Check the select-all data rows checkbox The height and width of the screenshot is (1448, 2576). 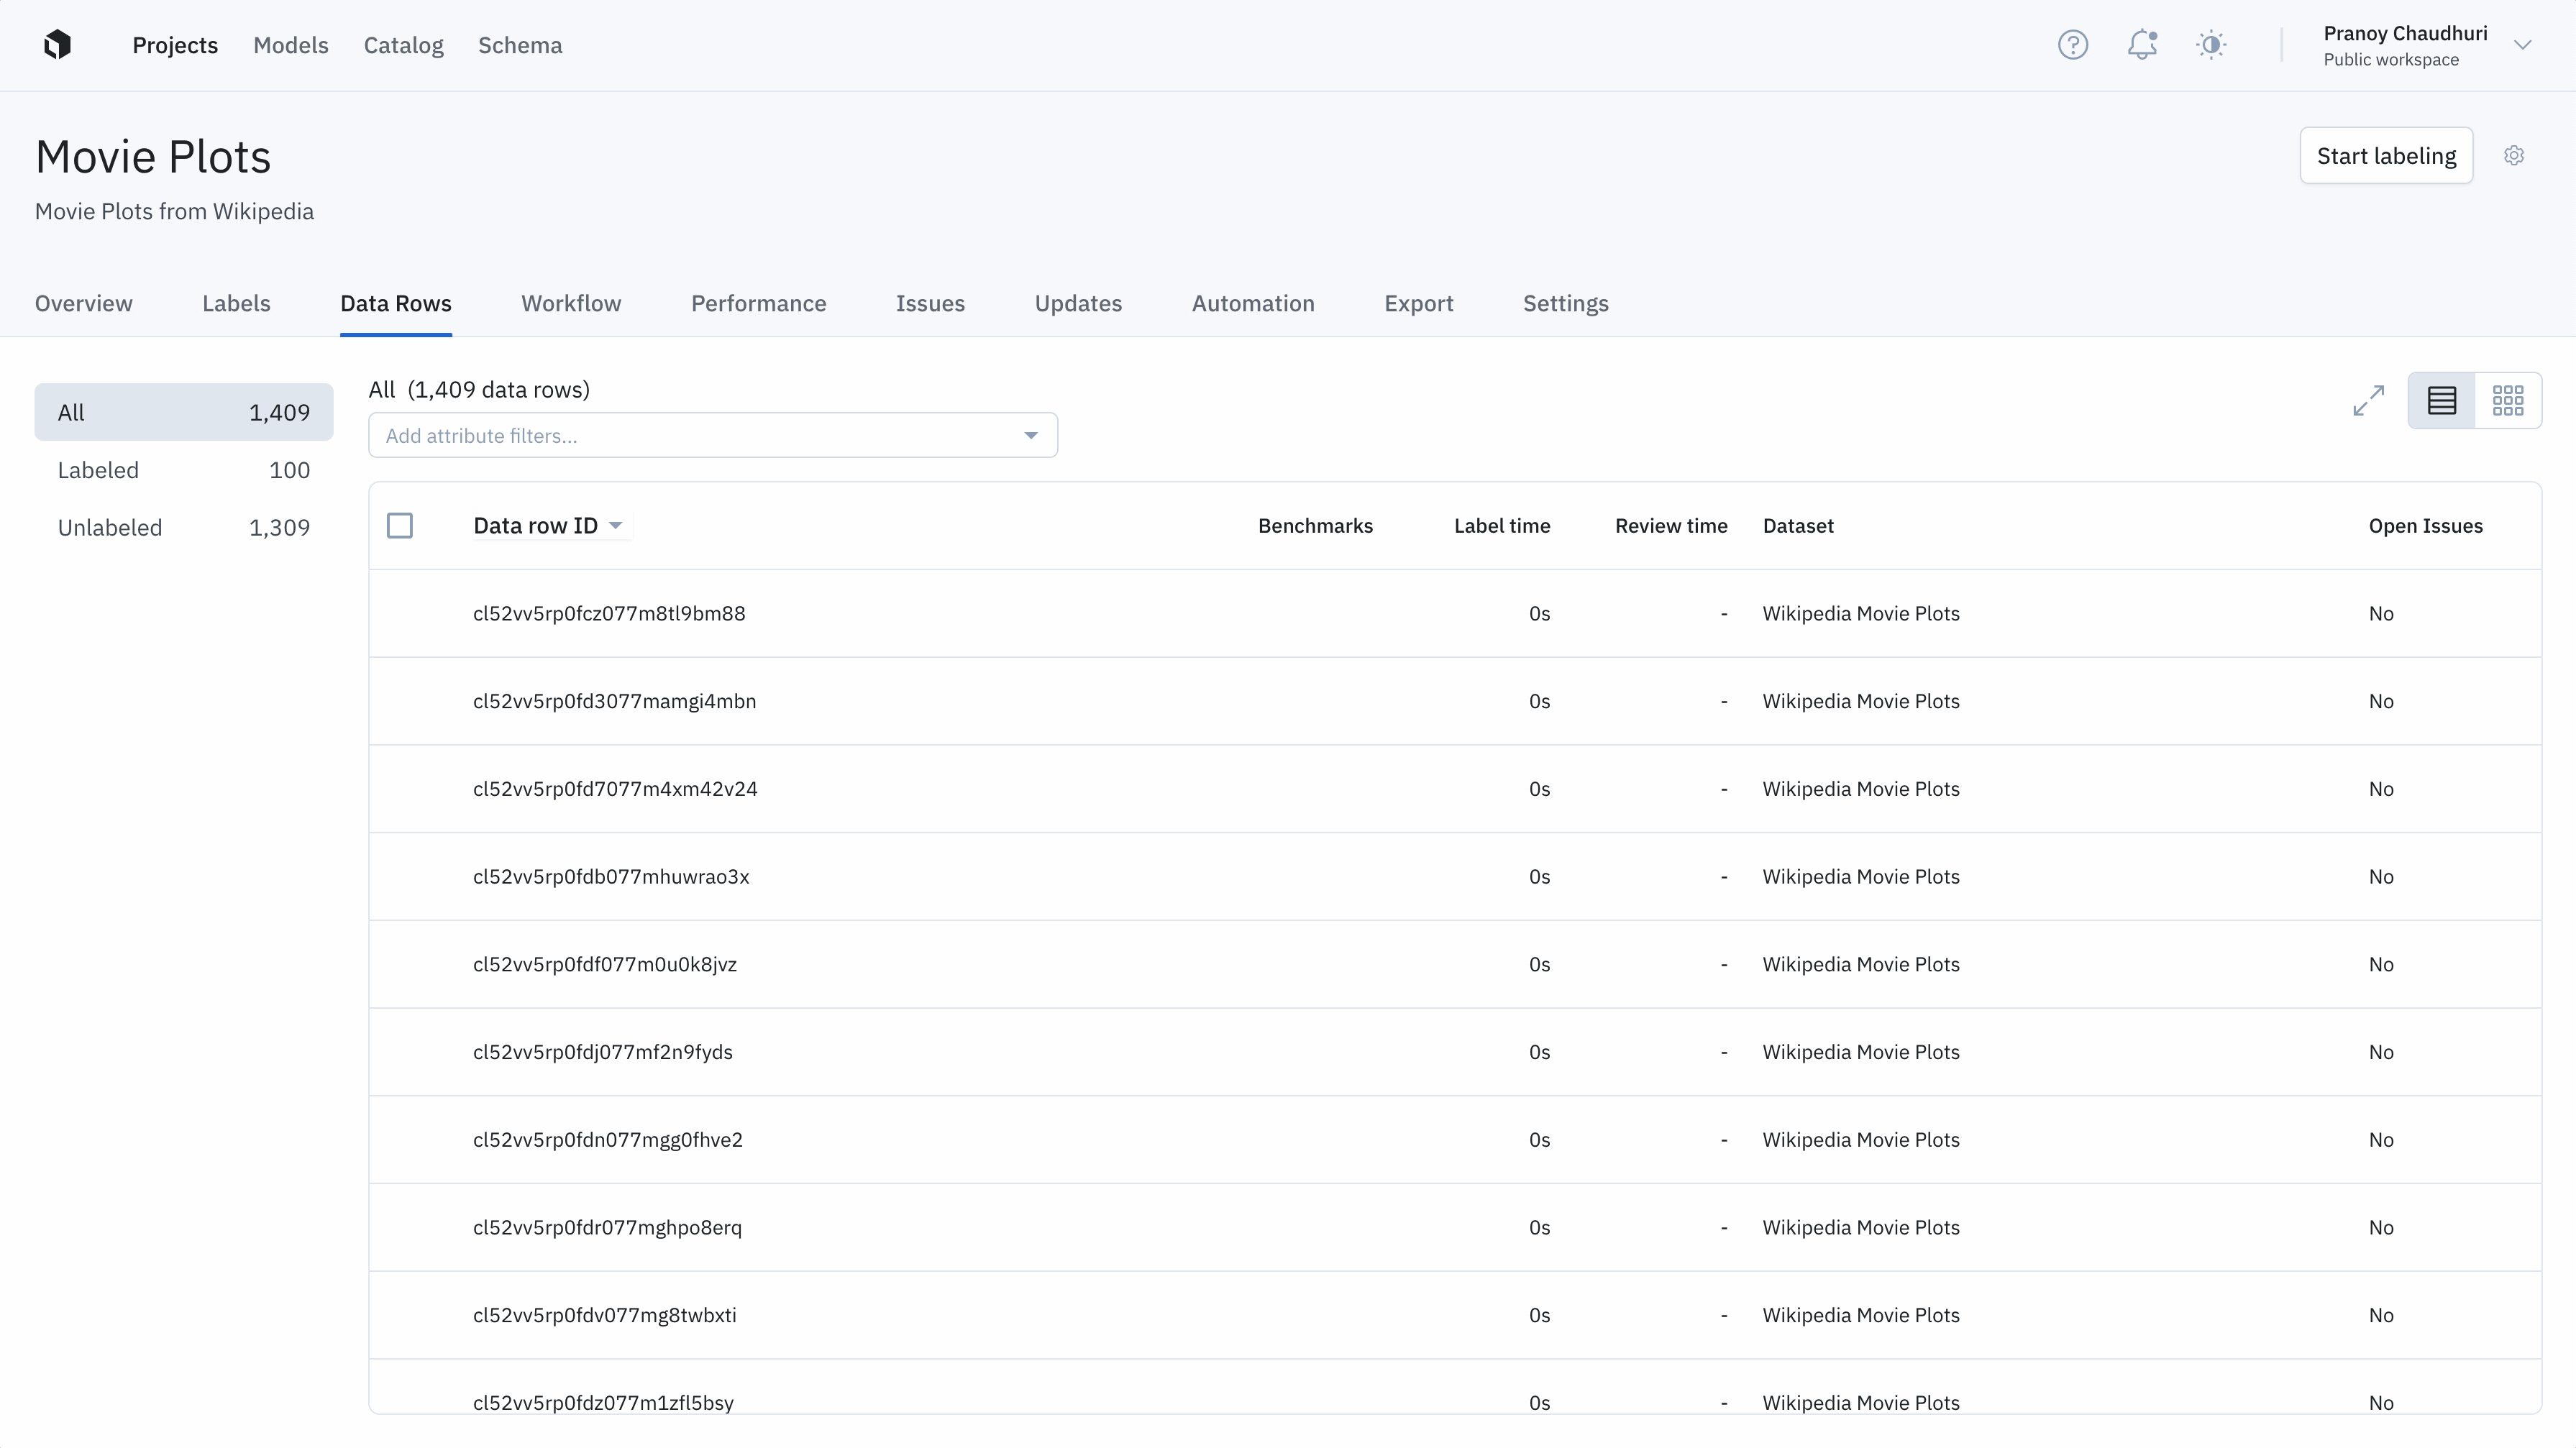[x=400, y=525]
